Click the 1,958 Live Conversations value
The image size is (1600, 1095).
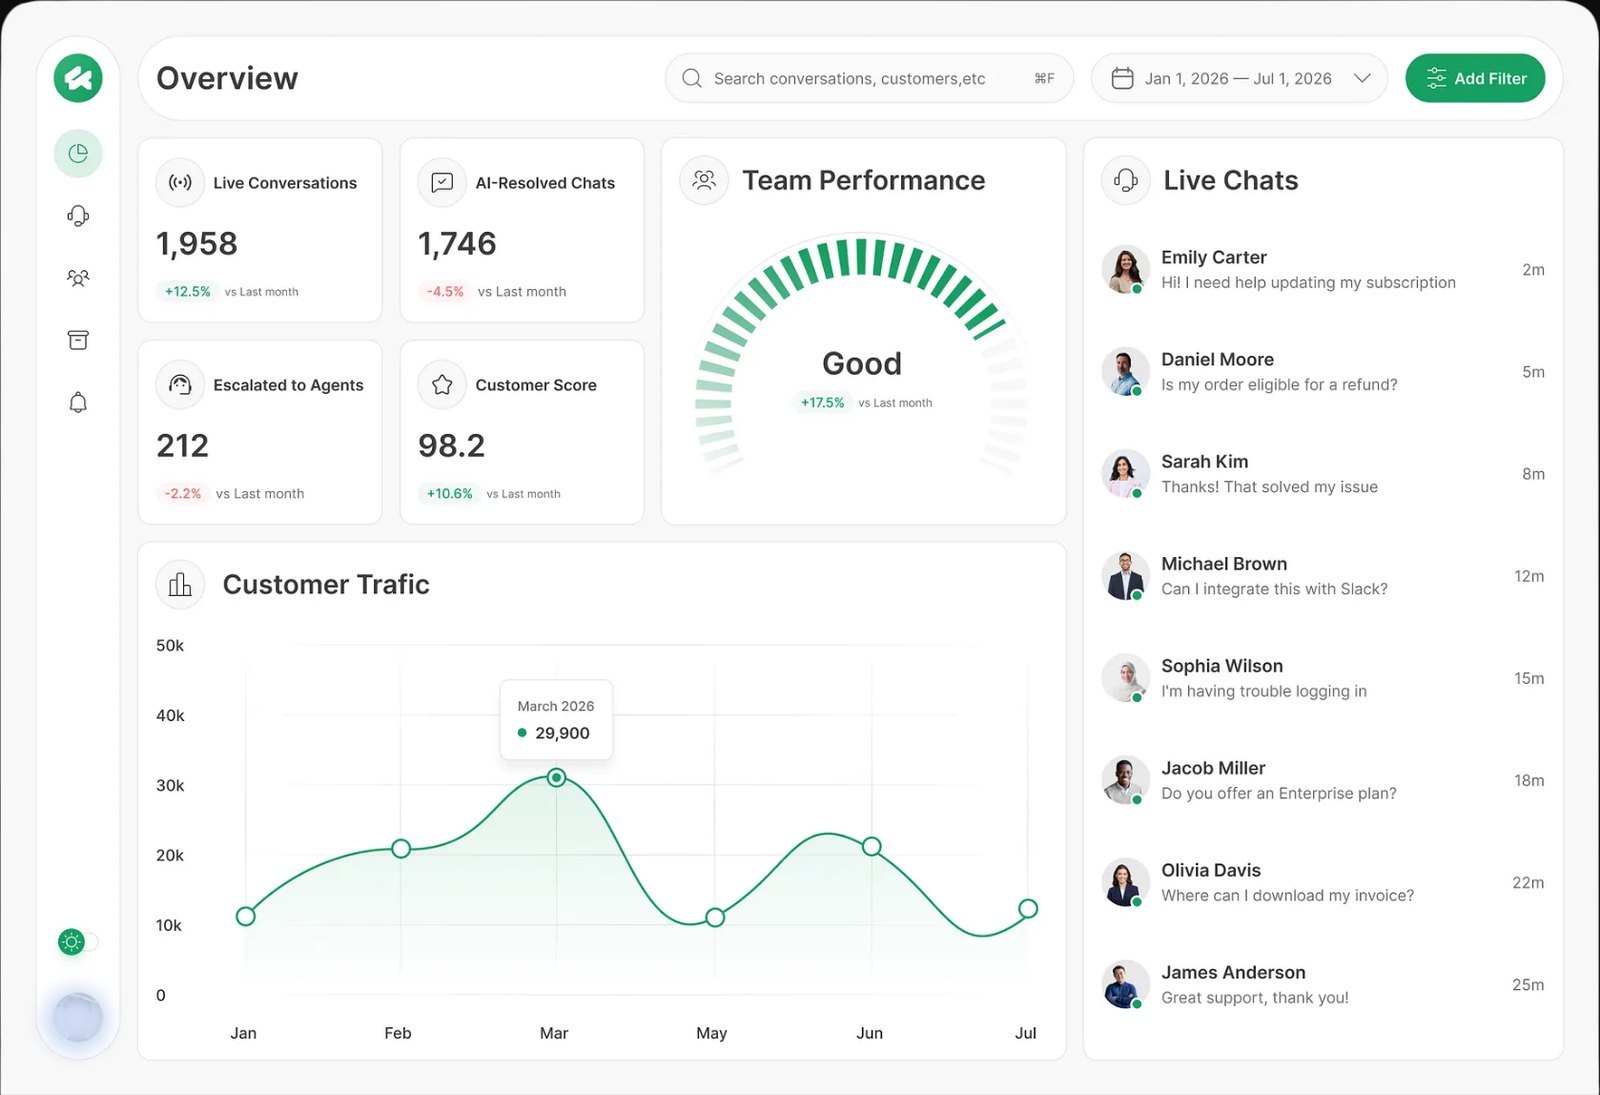click(197, 244)
